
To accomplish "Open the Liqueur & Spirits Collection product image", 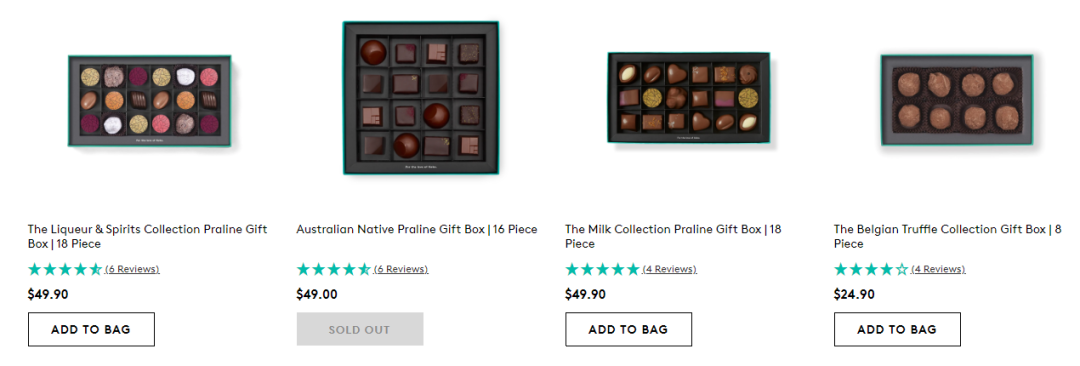I will (149, 101).
